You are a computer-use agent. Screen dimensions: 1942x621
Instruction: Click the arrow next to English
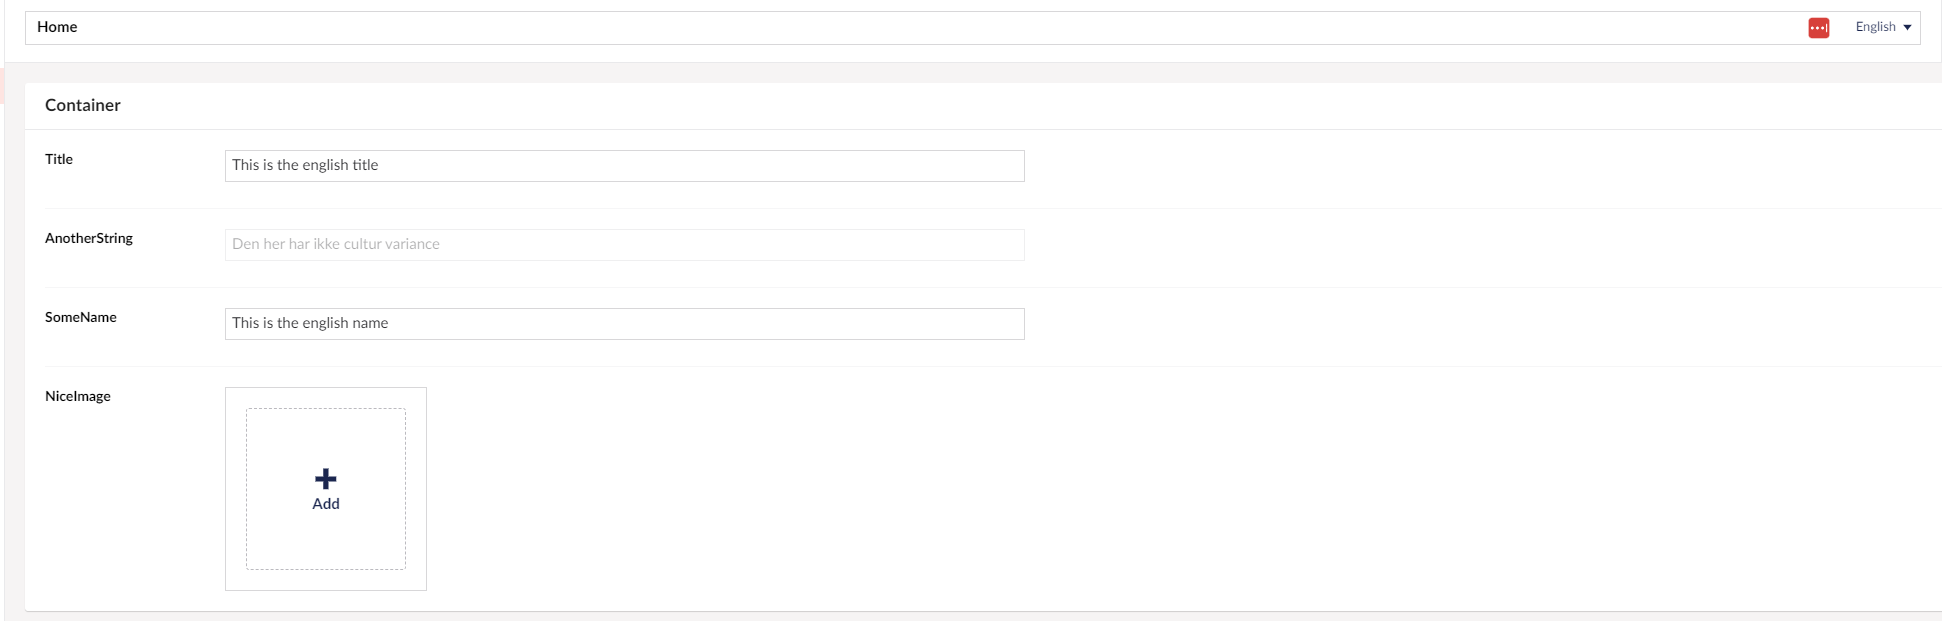(x=1907, y=27)
